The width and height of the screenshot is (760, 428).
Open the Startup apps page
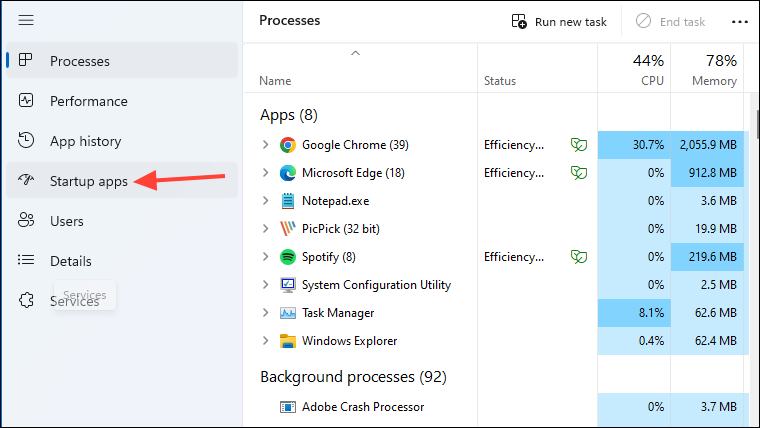point(89,181)
